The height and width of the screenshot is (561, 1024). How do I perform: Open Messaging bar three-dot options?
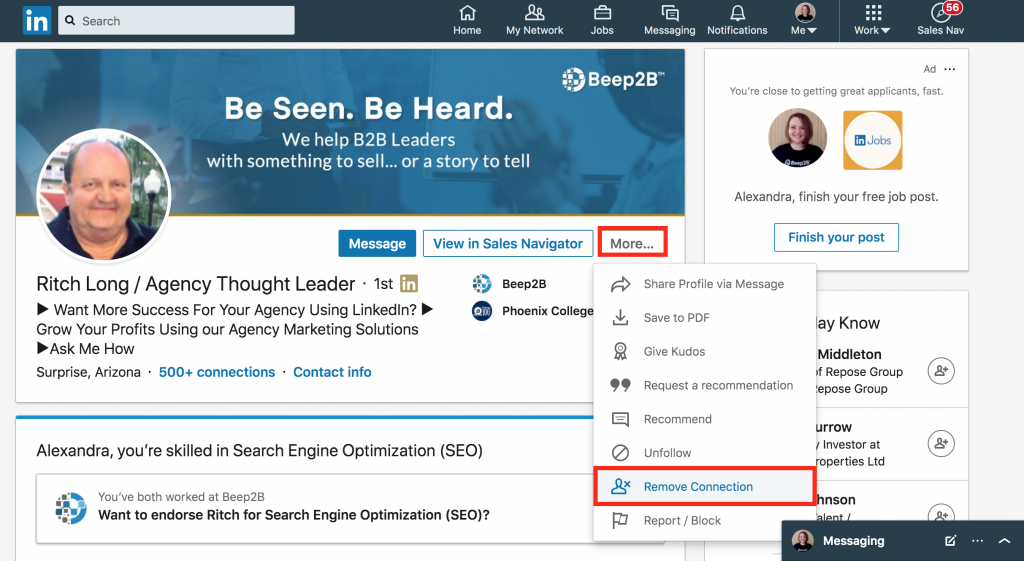(x=977, y=541)
